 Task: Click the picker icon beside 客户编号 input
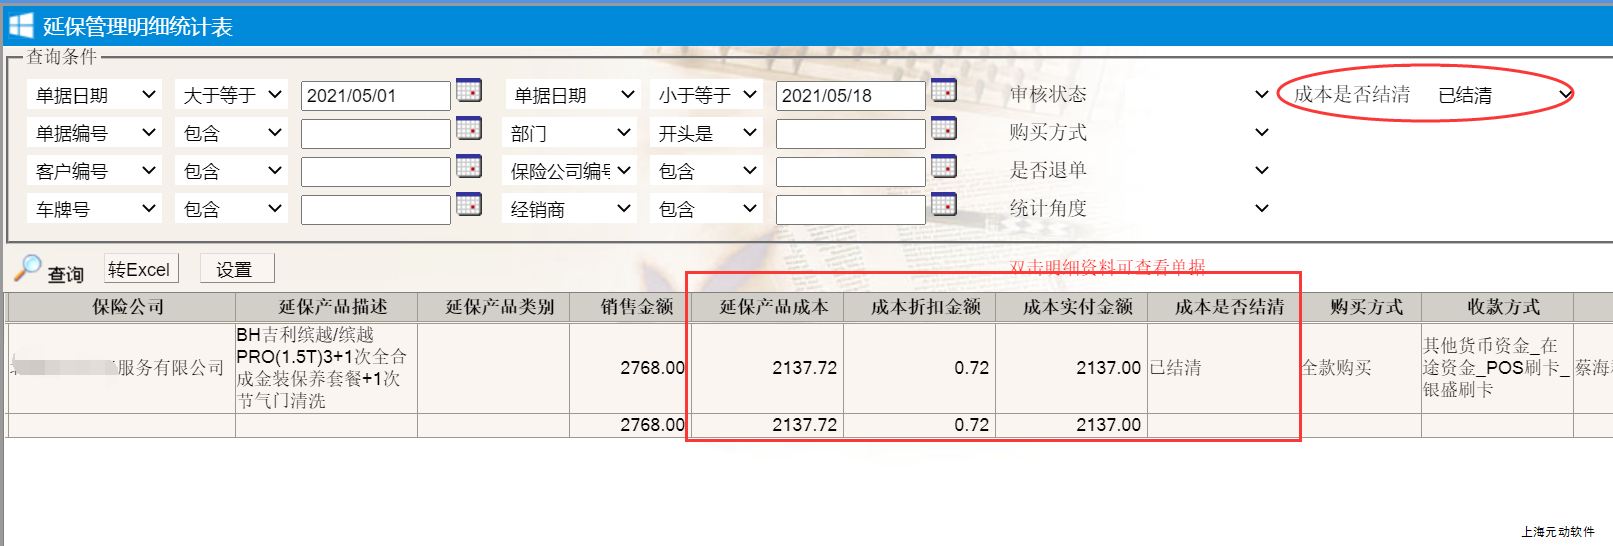[x=468, y=167]
